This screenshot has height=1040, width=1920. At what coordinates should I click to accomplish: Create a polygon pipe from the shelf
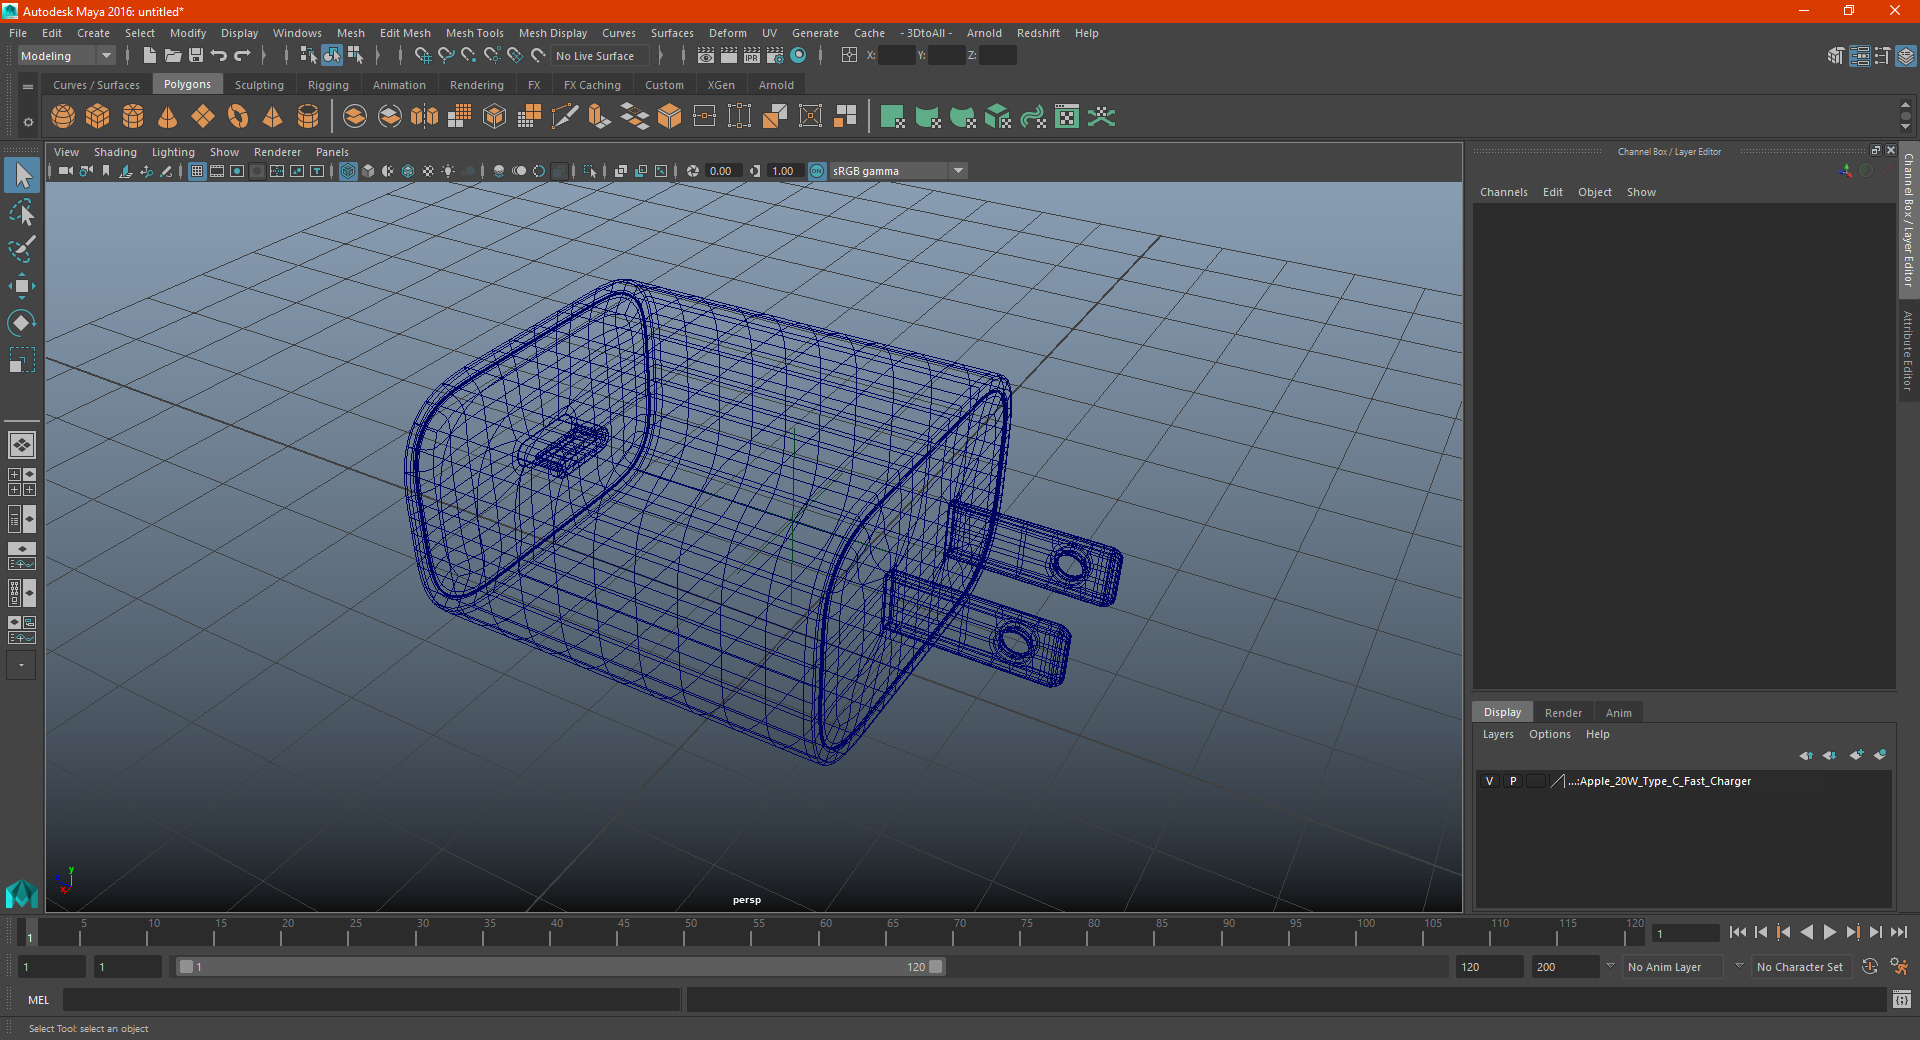[308, 117]
